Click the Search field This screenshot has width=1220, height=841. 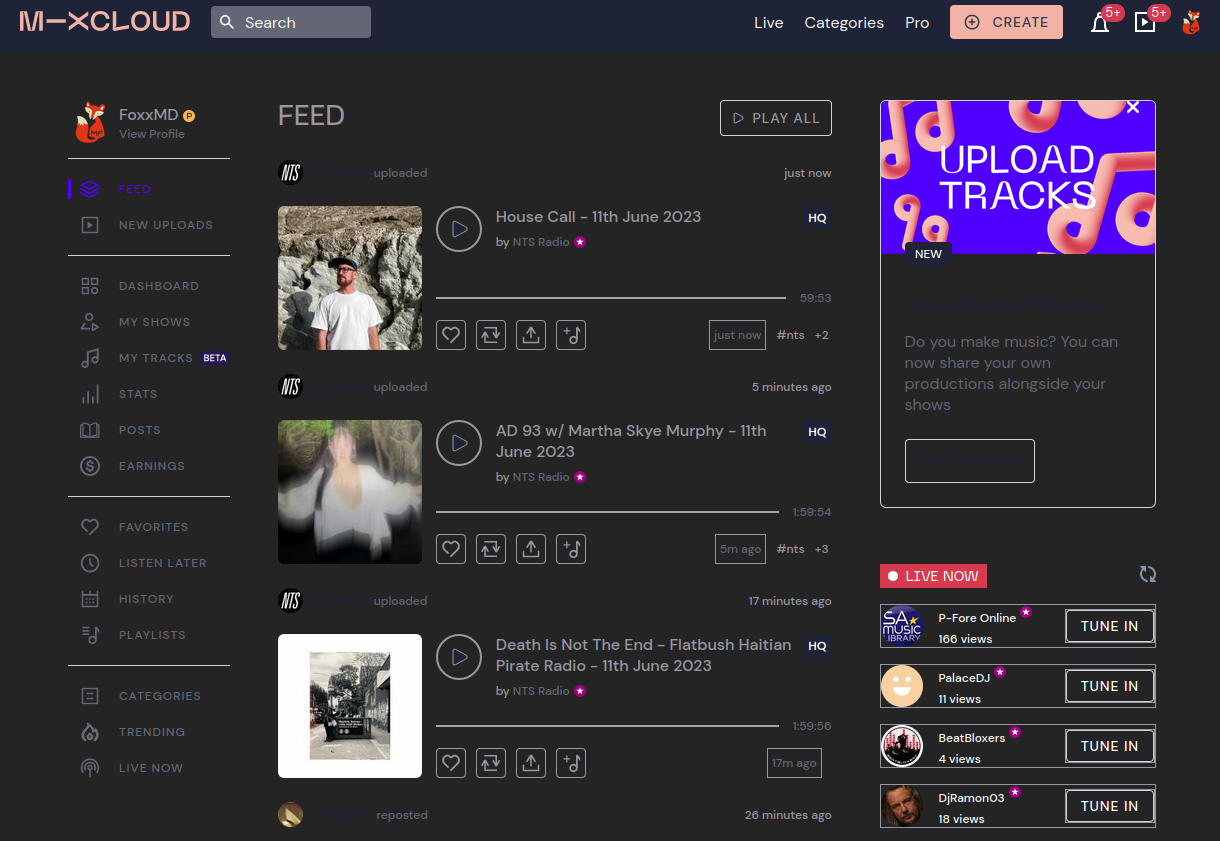click(291, 21)
